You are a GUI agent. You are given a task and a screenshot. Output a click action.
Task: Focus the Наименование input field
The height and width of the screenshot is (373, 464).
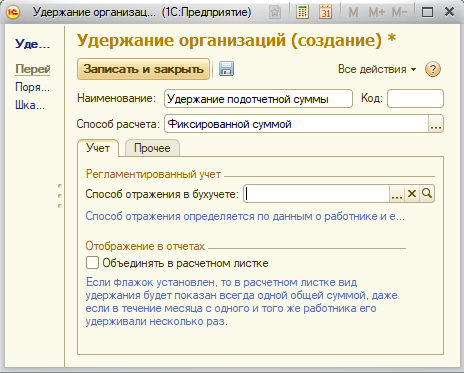point(258,99)
